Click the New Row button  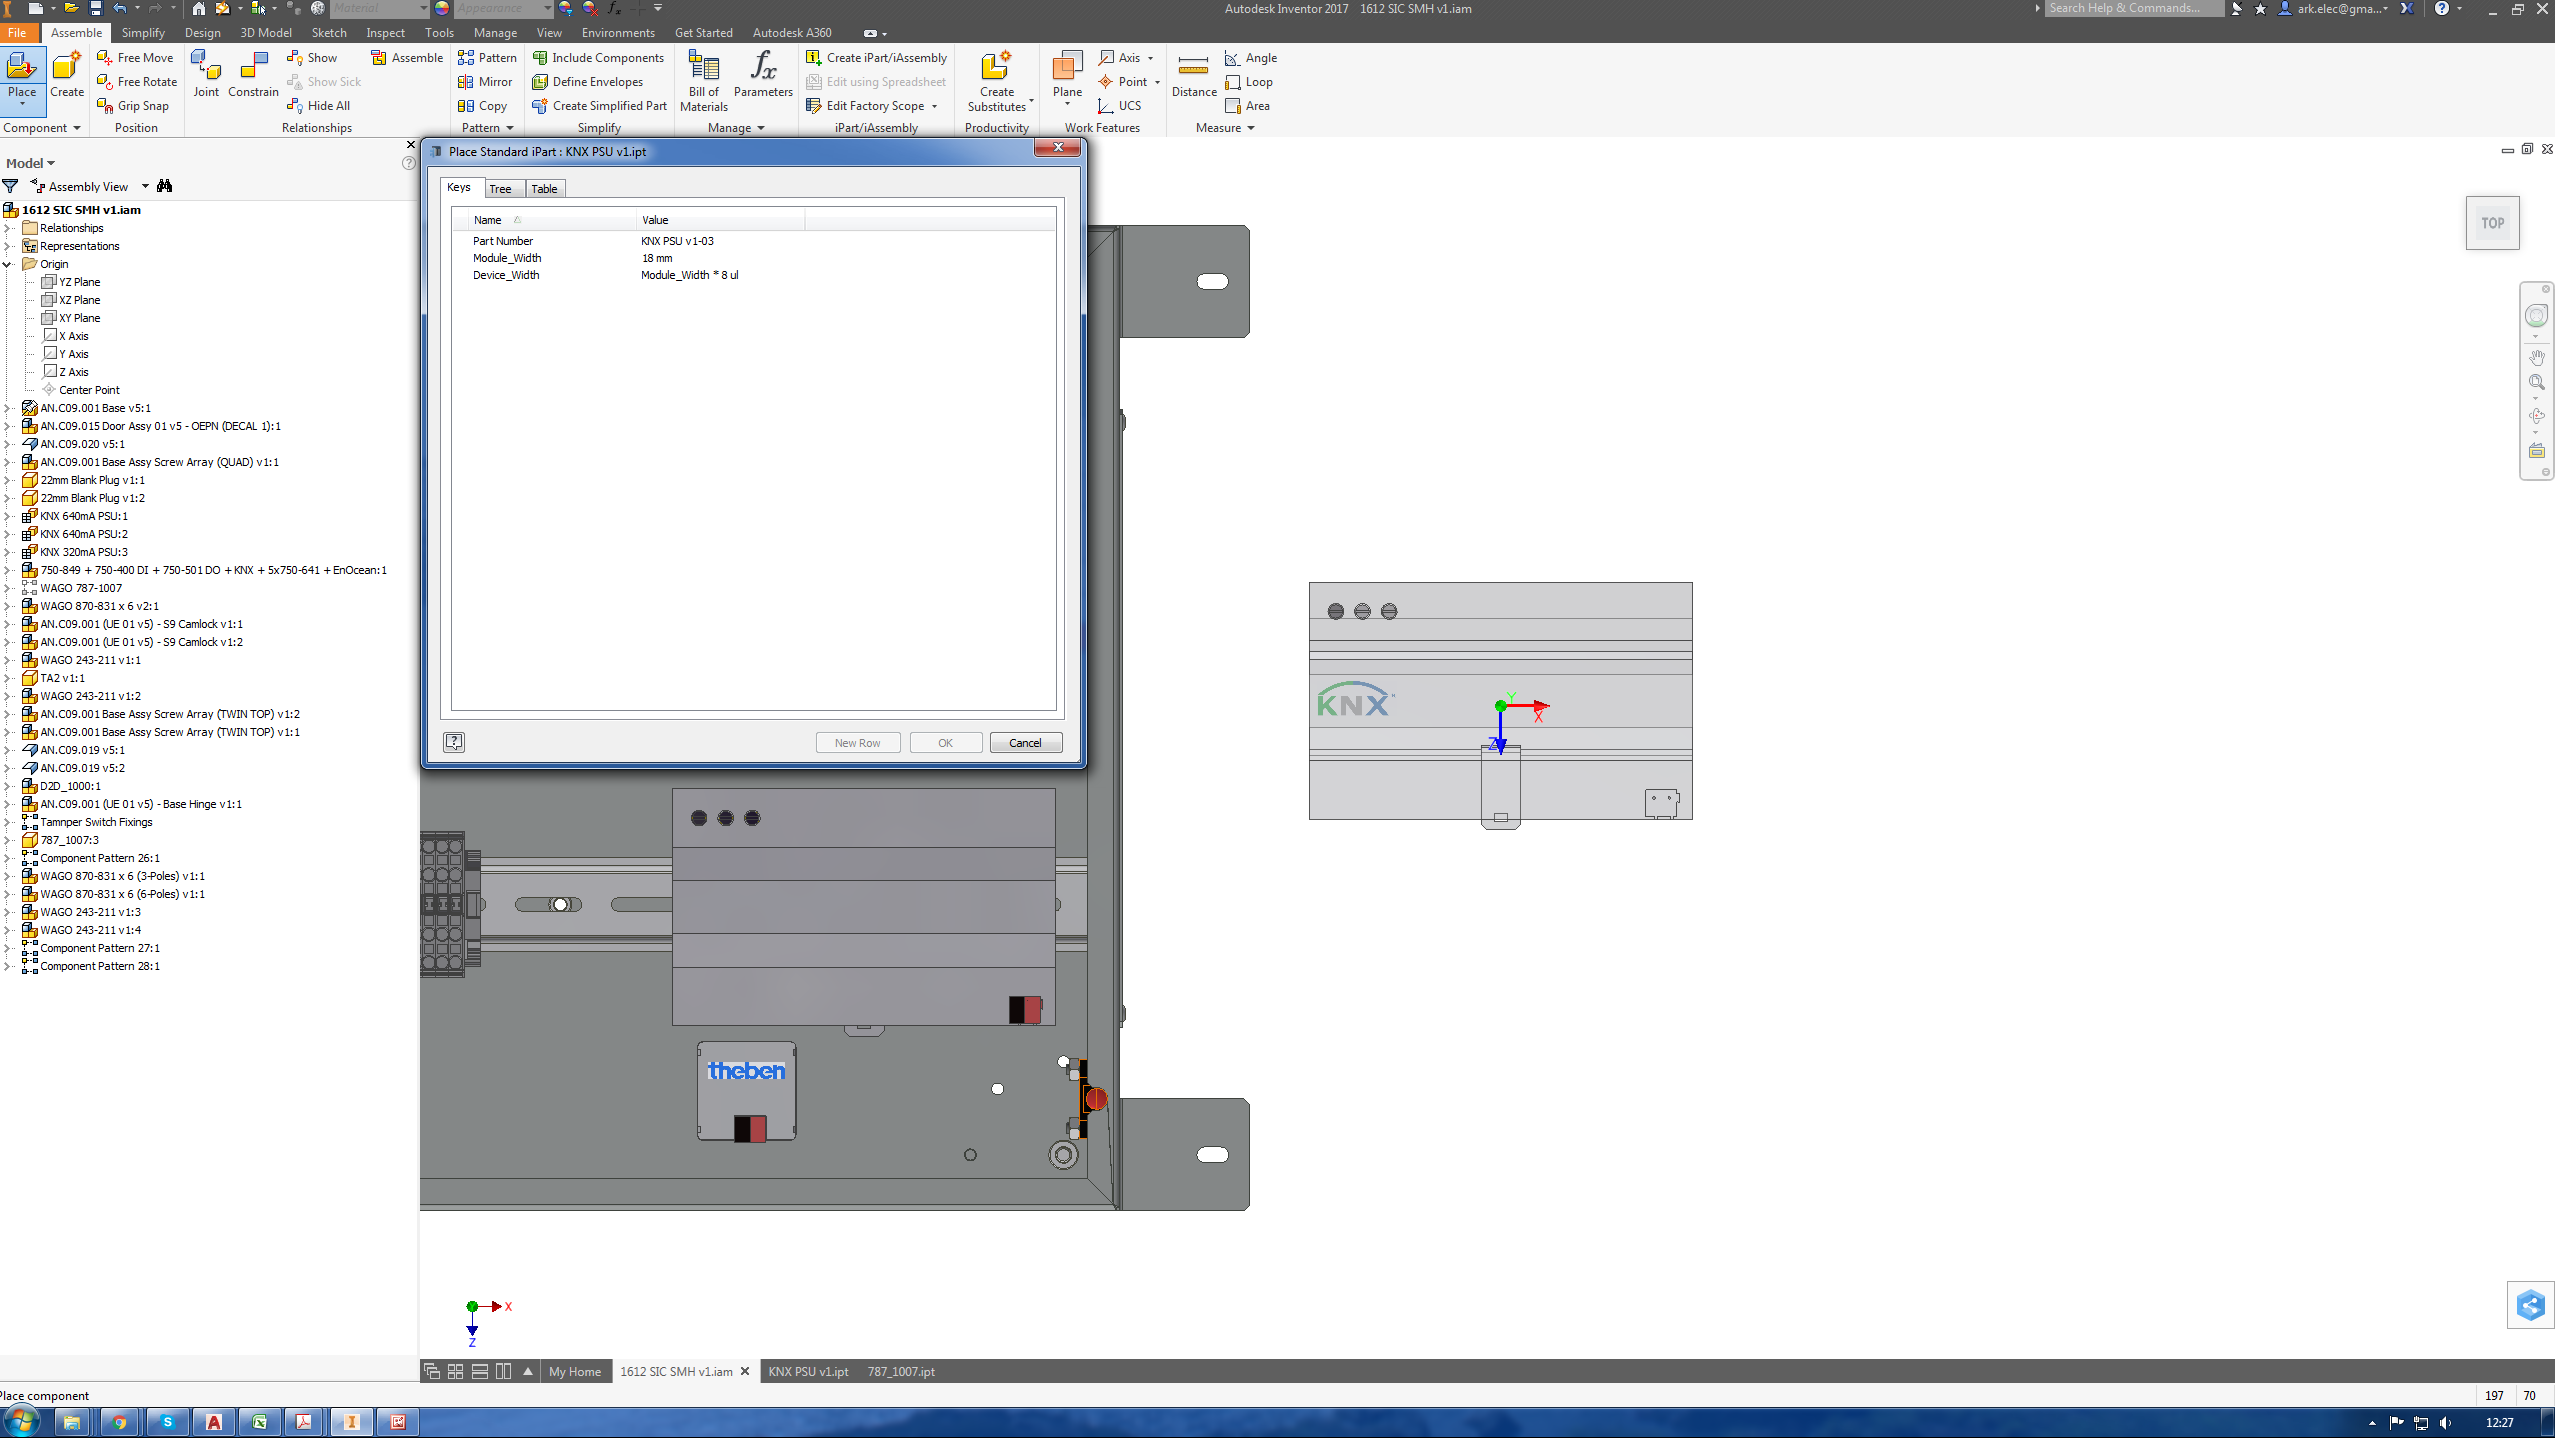857,742
